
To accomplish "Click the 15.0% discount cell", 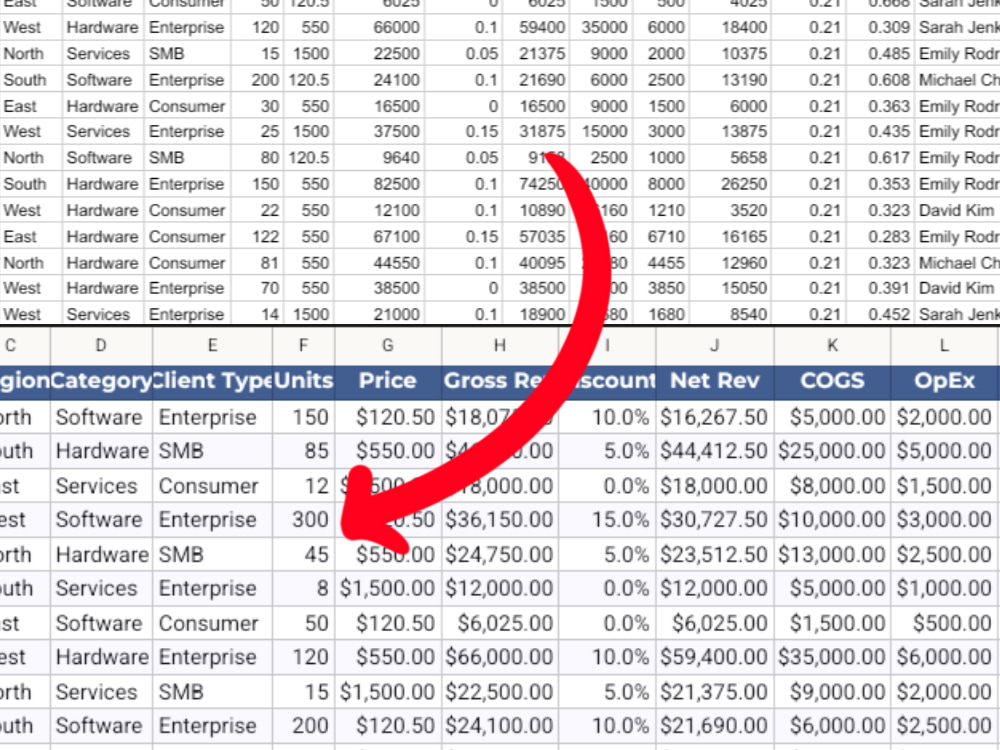I will 607,520.
